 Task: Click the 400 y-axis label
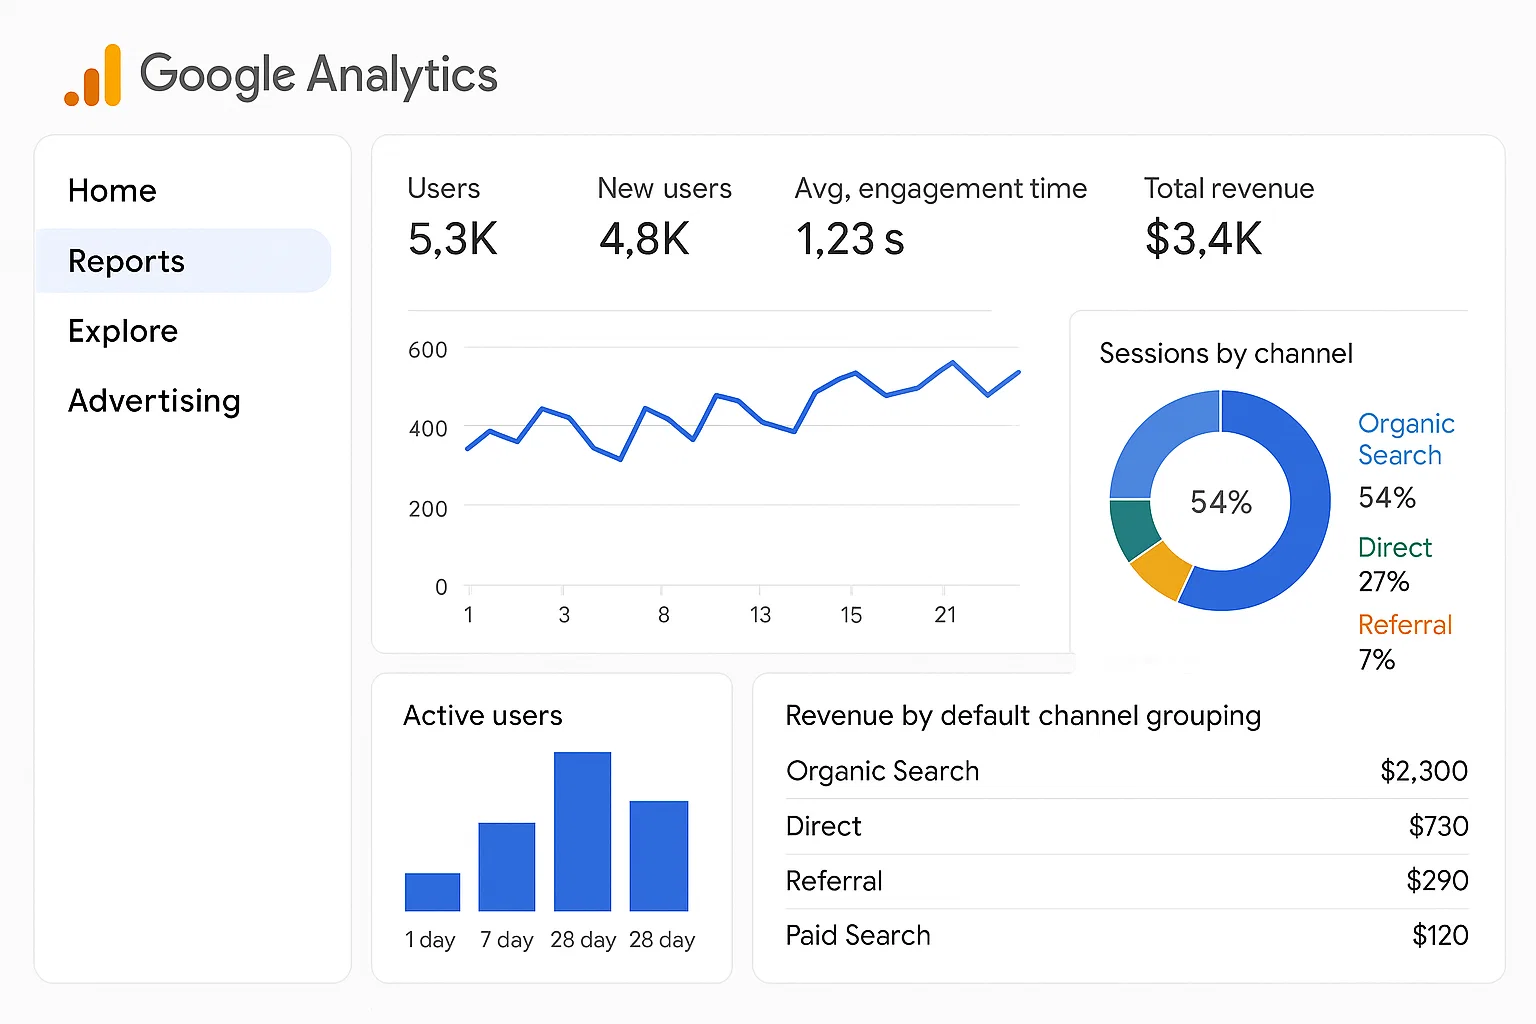(x=427, y=429)
